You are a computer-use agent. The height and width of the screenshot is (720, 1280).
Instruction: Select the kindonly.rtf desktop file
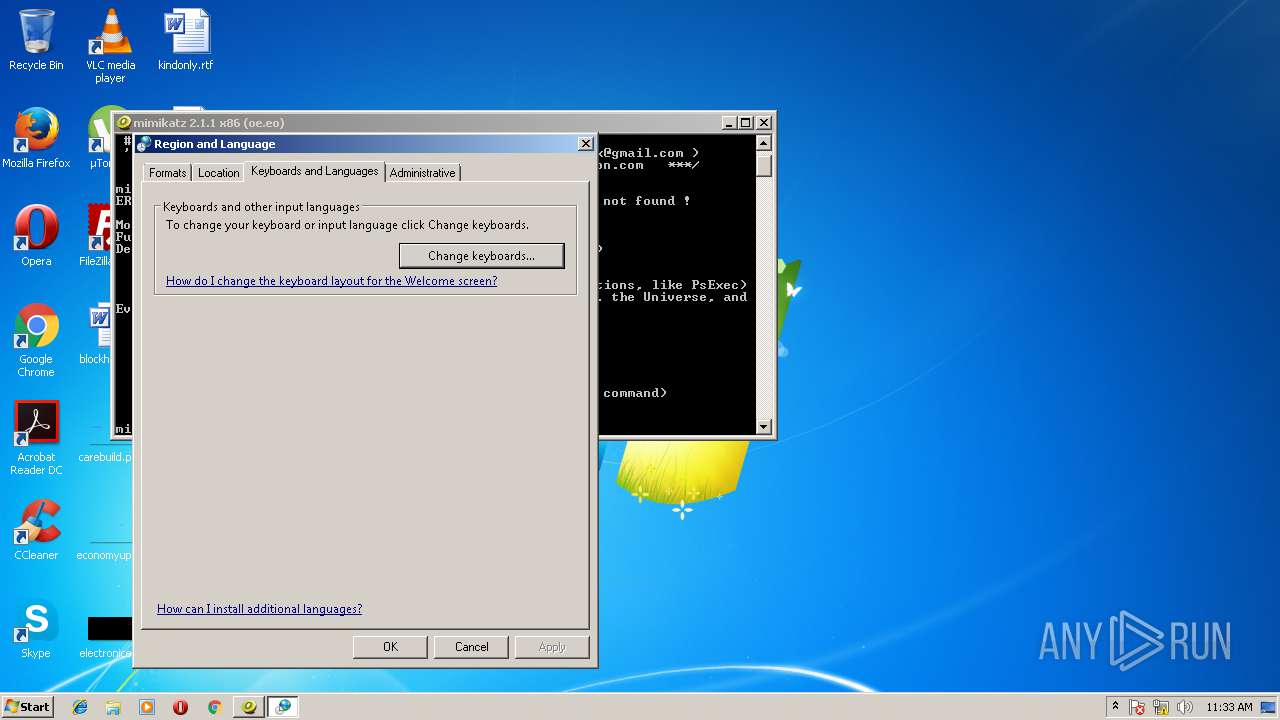coord(186,40)
